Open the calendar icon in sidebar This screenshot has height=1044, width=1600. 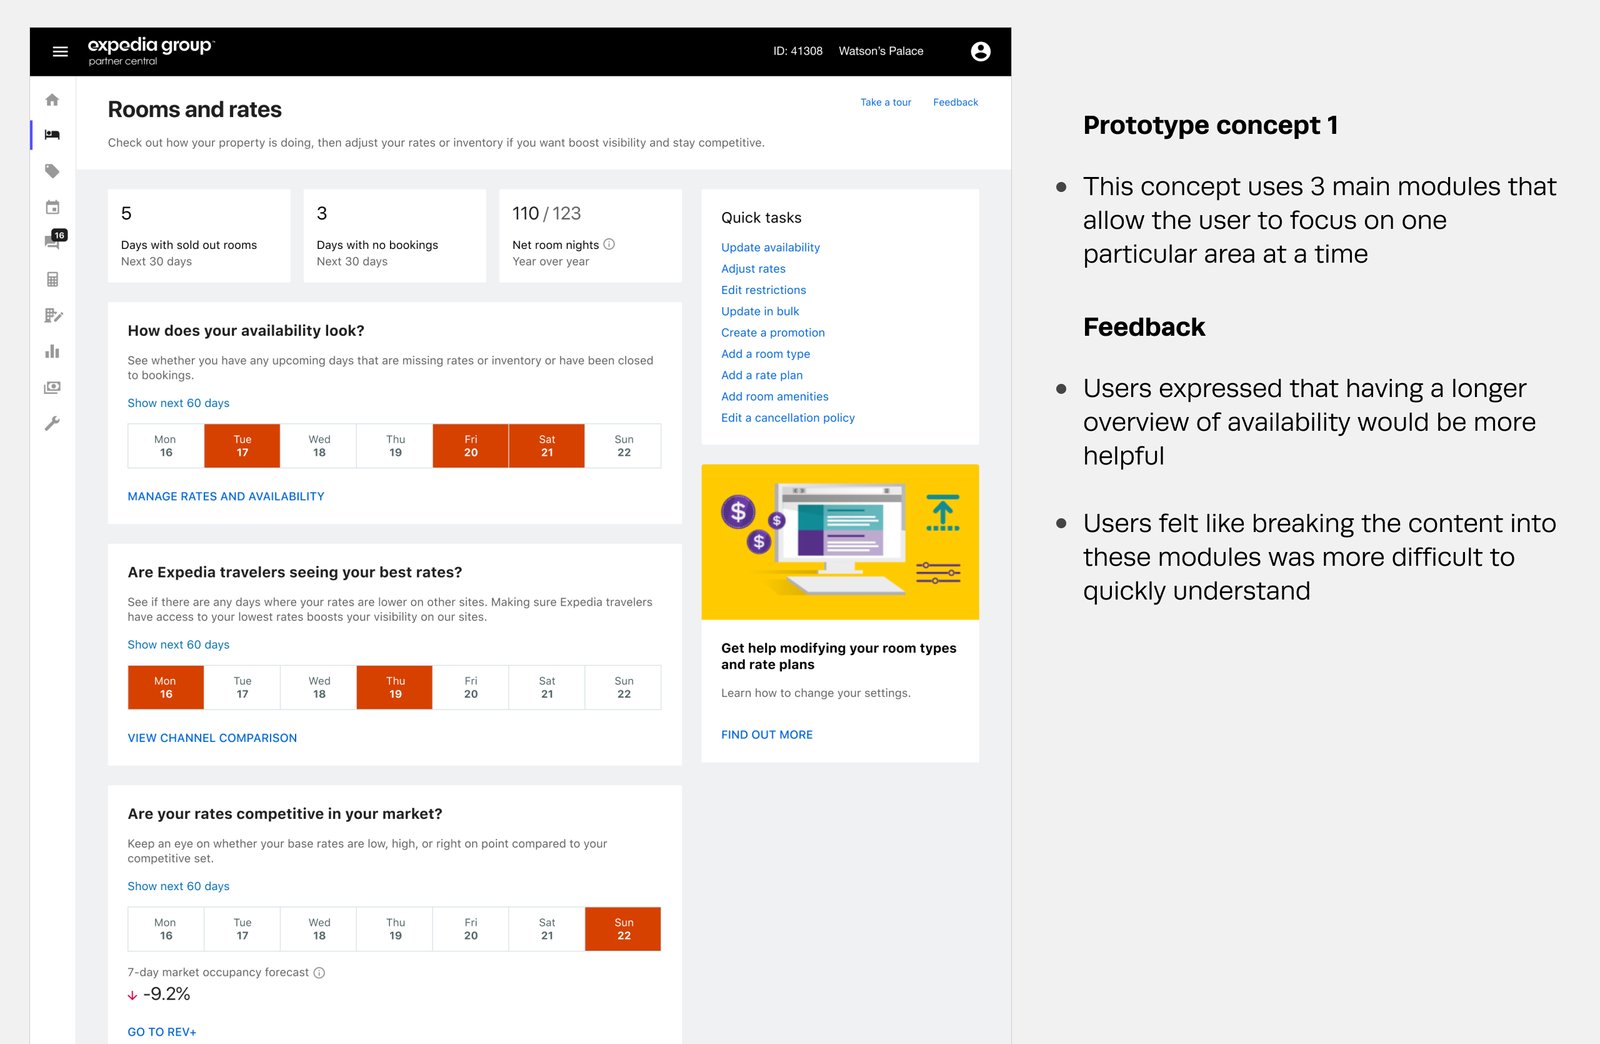(52, 207)
